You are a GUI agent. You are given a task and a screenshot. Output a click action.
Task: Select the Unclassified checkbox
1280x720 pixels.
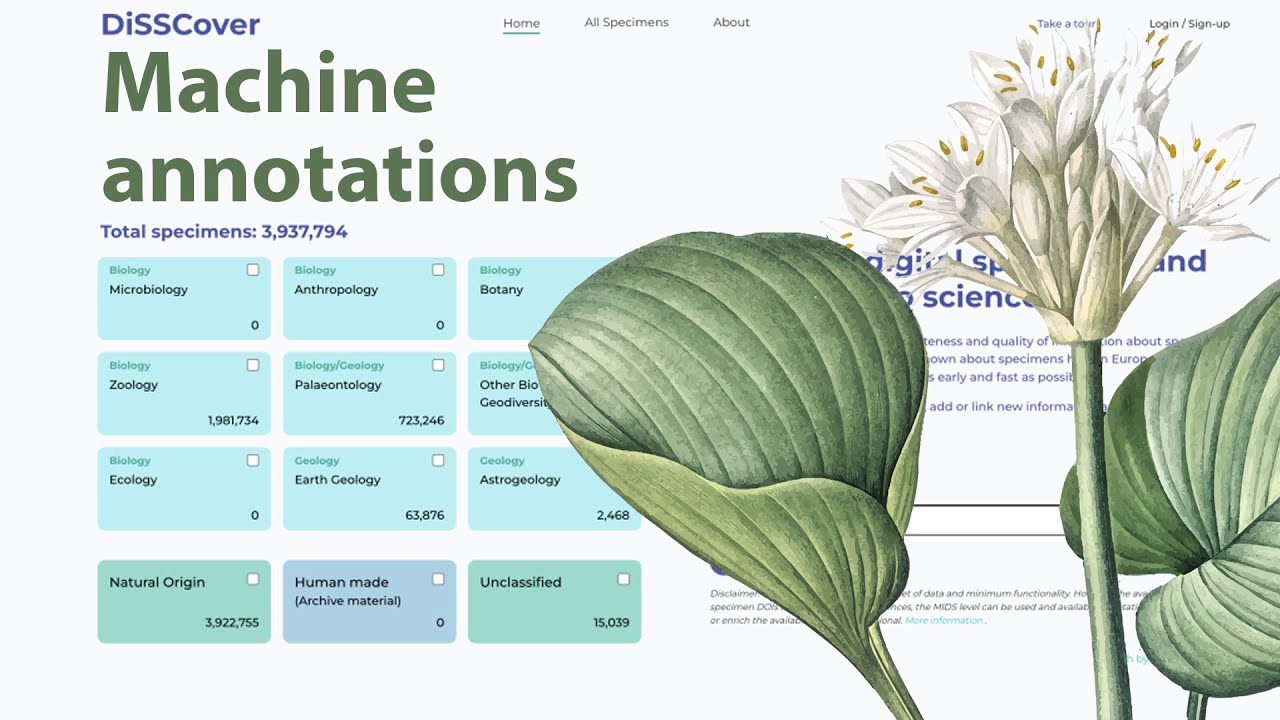[624, 579]
